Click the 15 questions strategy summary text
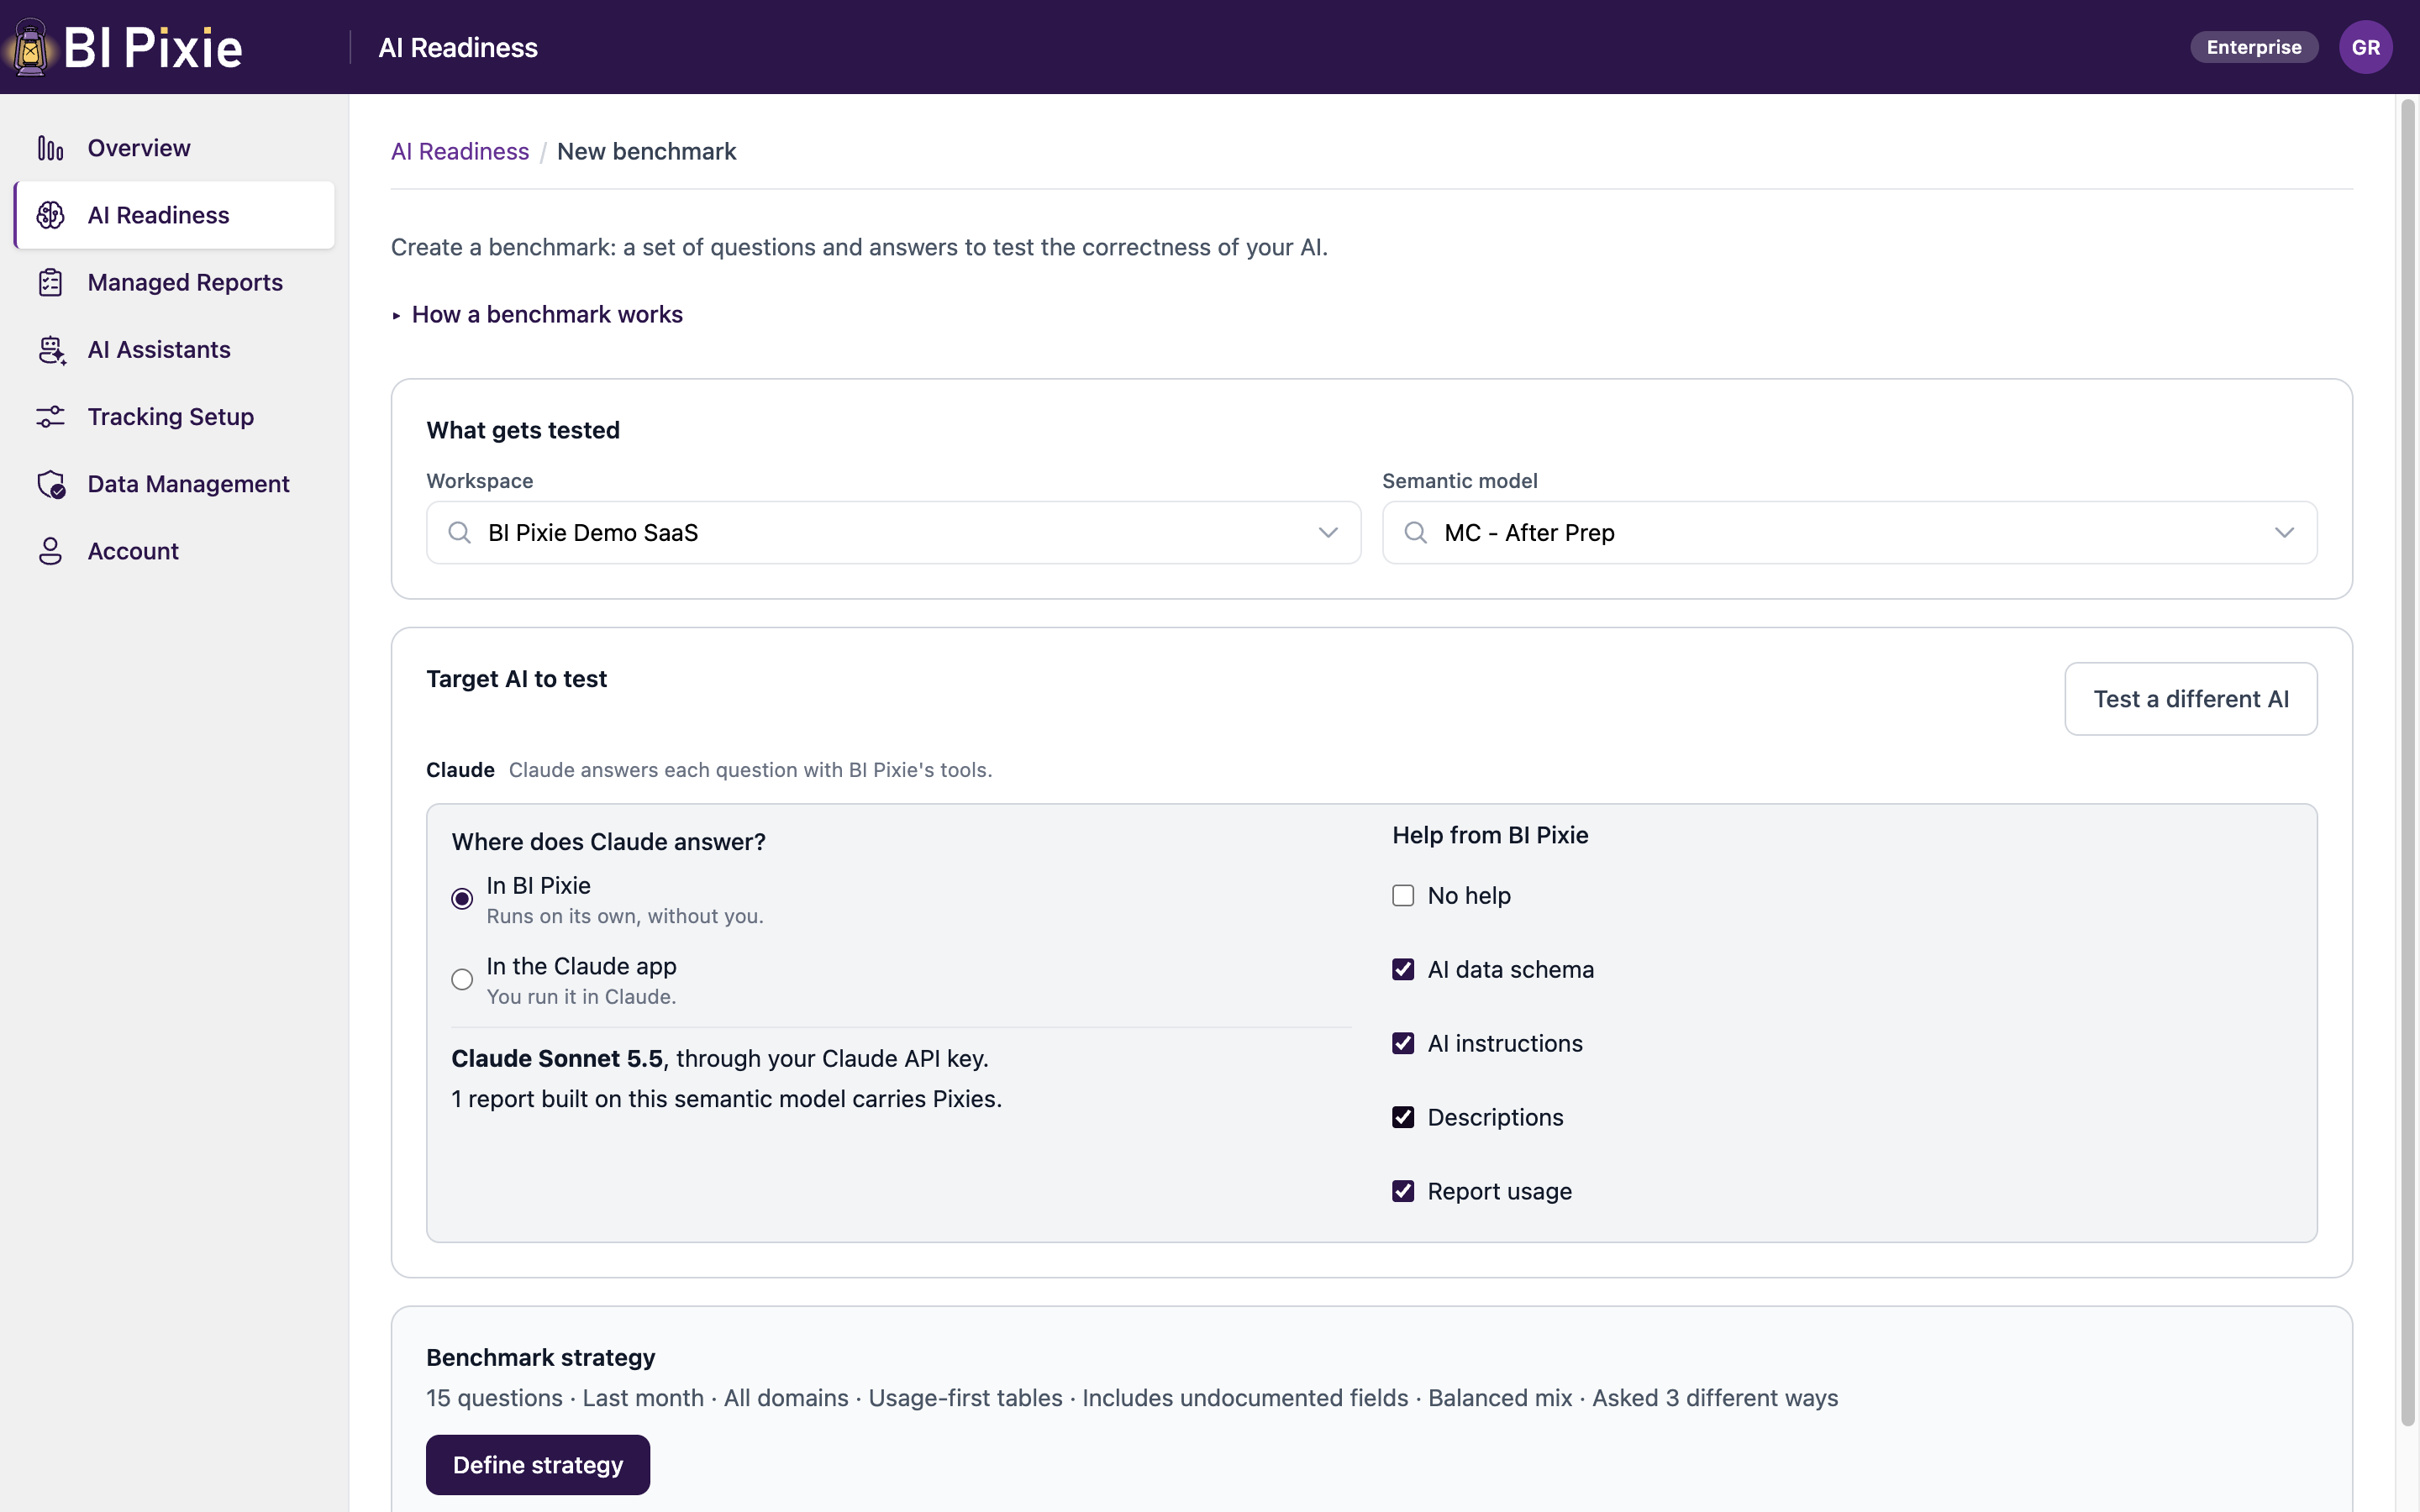 pyautogui.click(x=1132, y=1398)
